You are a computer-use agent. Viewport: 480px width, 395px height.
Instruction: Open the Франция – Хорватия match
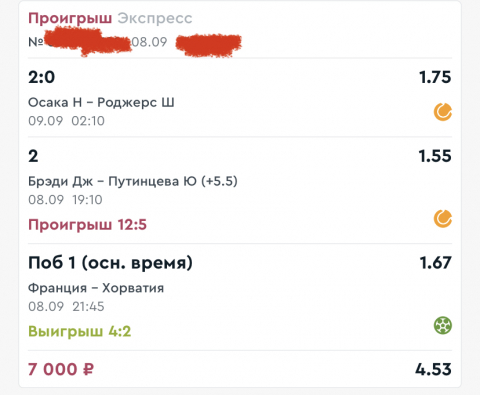pos(96,288)
